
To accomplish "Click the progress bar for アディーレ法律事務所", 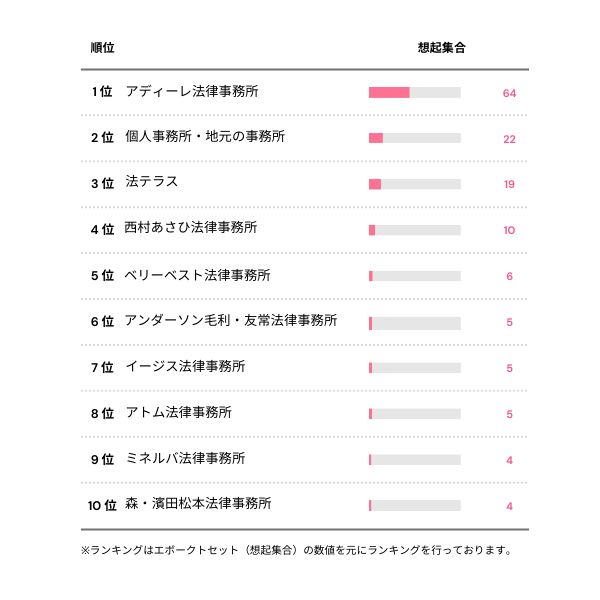I will 414,93.
